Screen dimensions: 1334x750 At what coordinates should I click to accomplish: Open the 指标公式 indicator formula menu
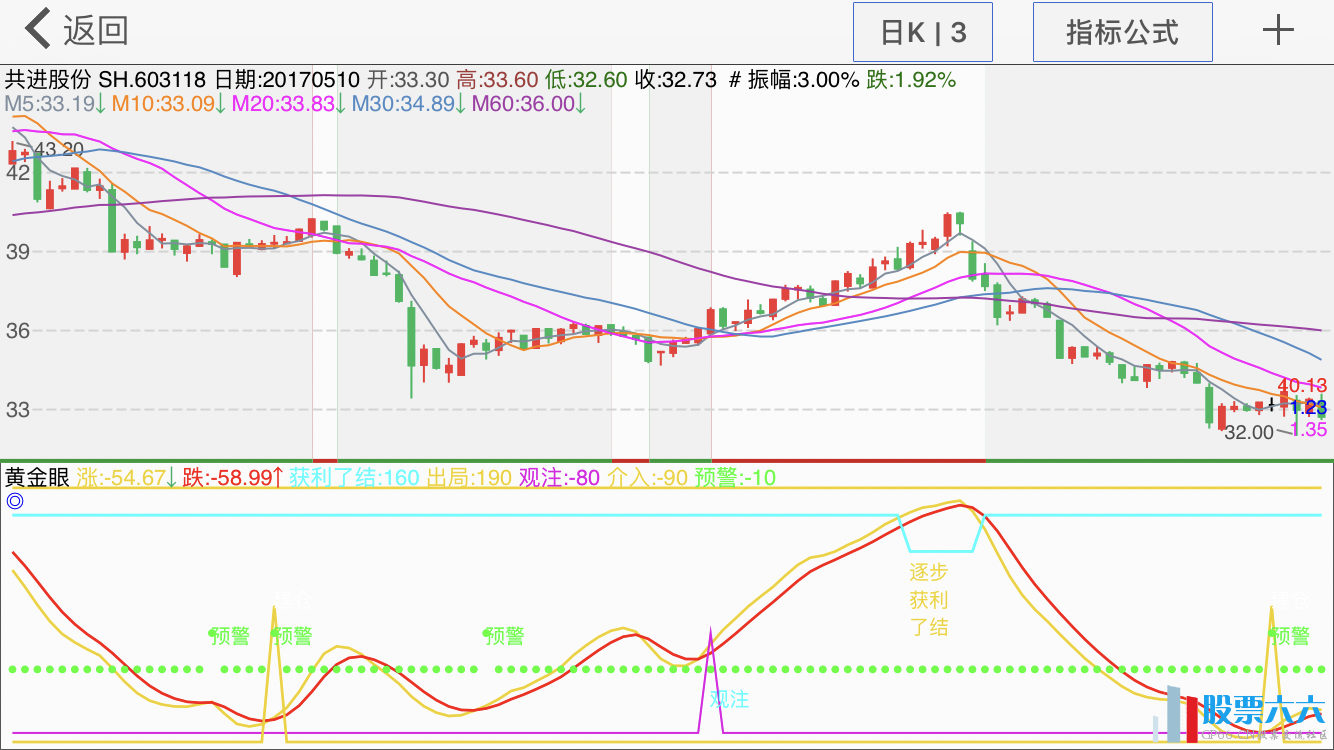click(1122, 32)
